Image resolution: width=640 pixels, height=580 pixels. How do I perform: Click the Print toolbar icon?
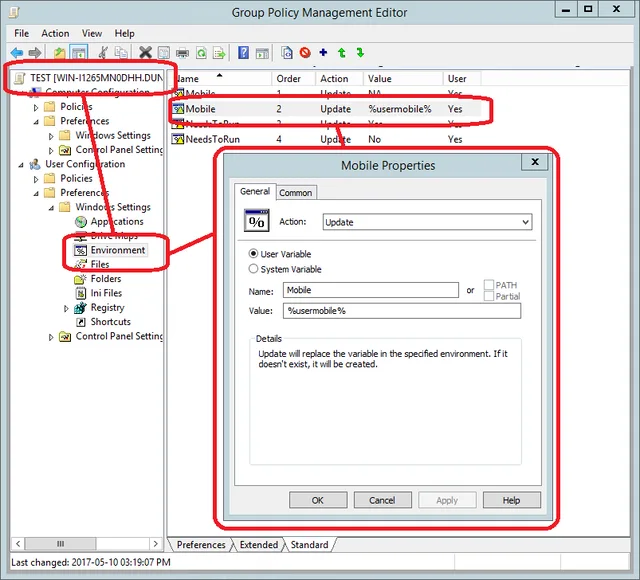182,53
